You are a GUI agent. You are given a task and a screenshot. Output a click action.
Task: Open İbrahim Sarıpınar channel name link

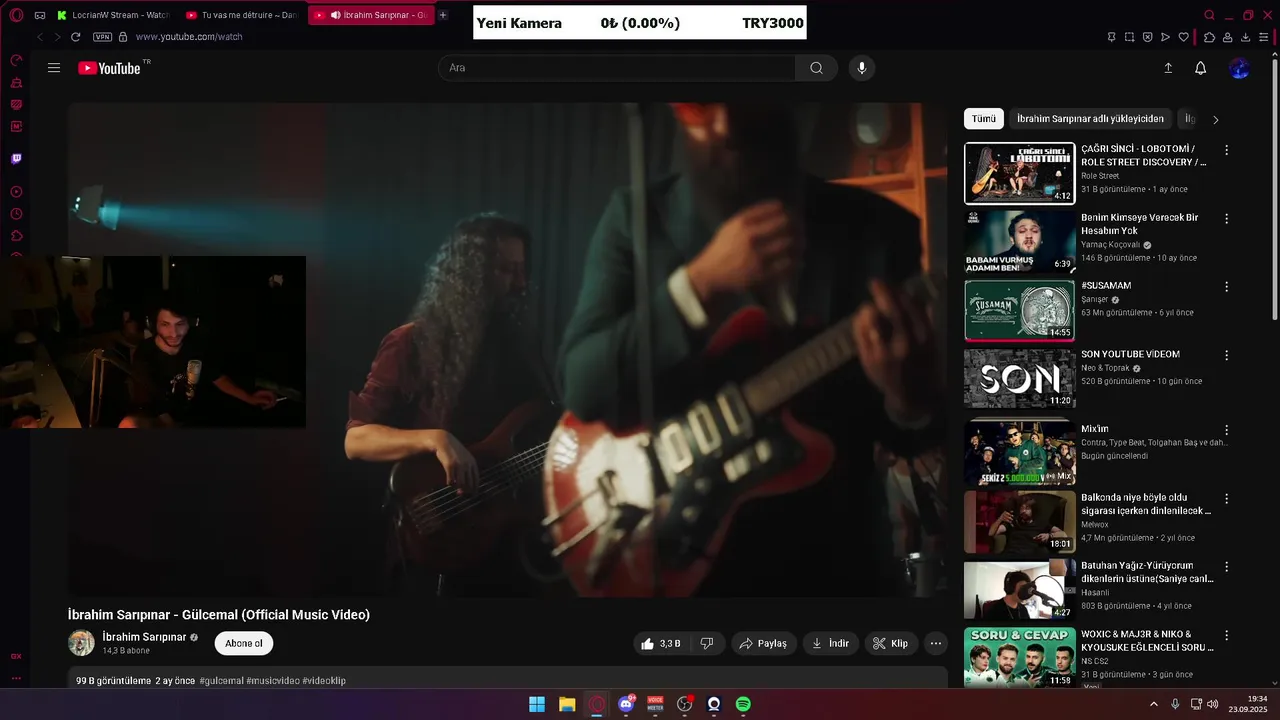(x=144, y=637)
